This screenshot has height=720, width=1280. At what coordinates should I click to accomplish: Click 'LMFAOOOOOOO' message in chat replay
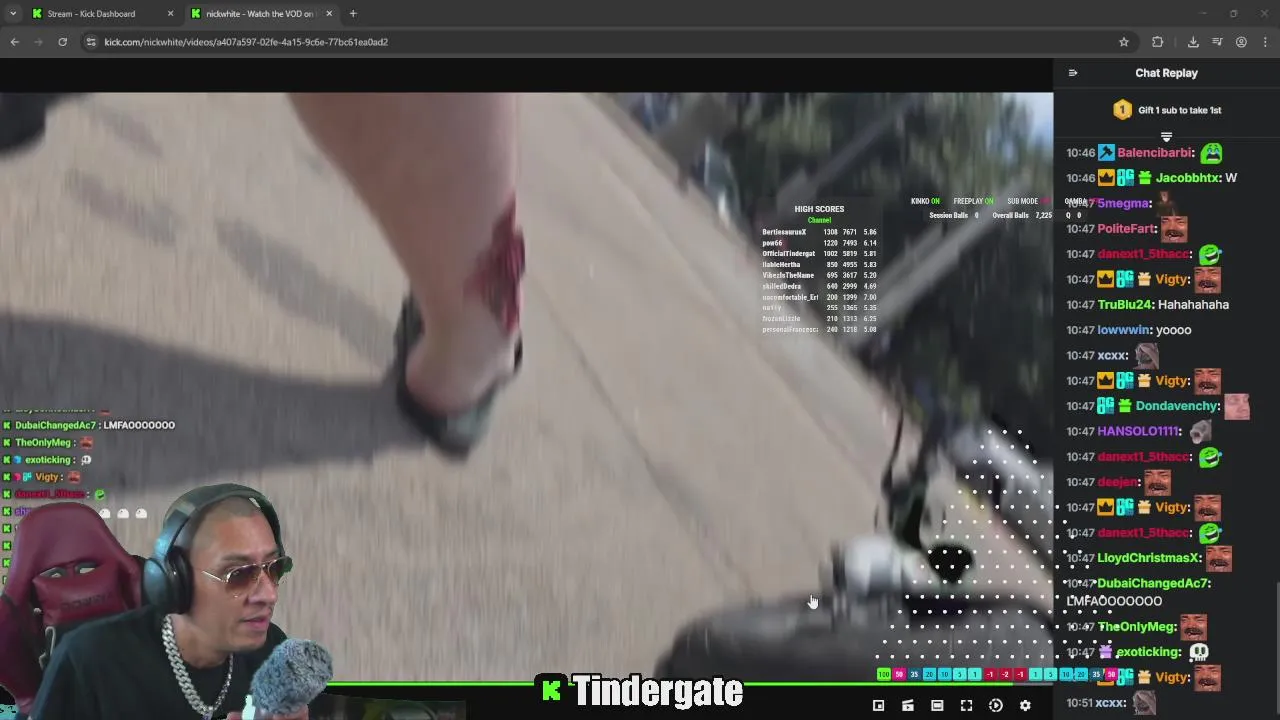(1114, 601)
